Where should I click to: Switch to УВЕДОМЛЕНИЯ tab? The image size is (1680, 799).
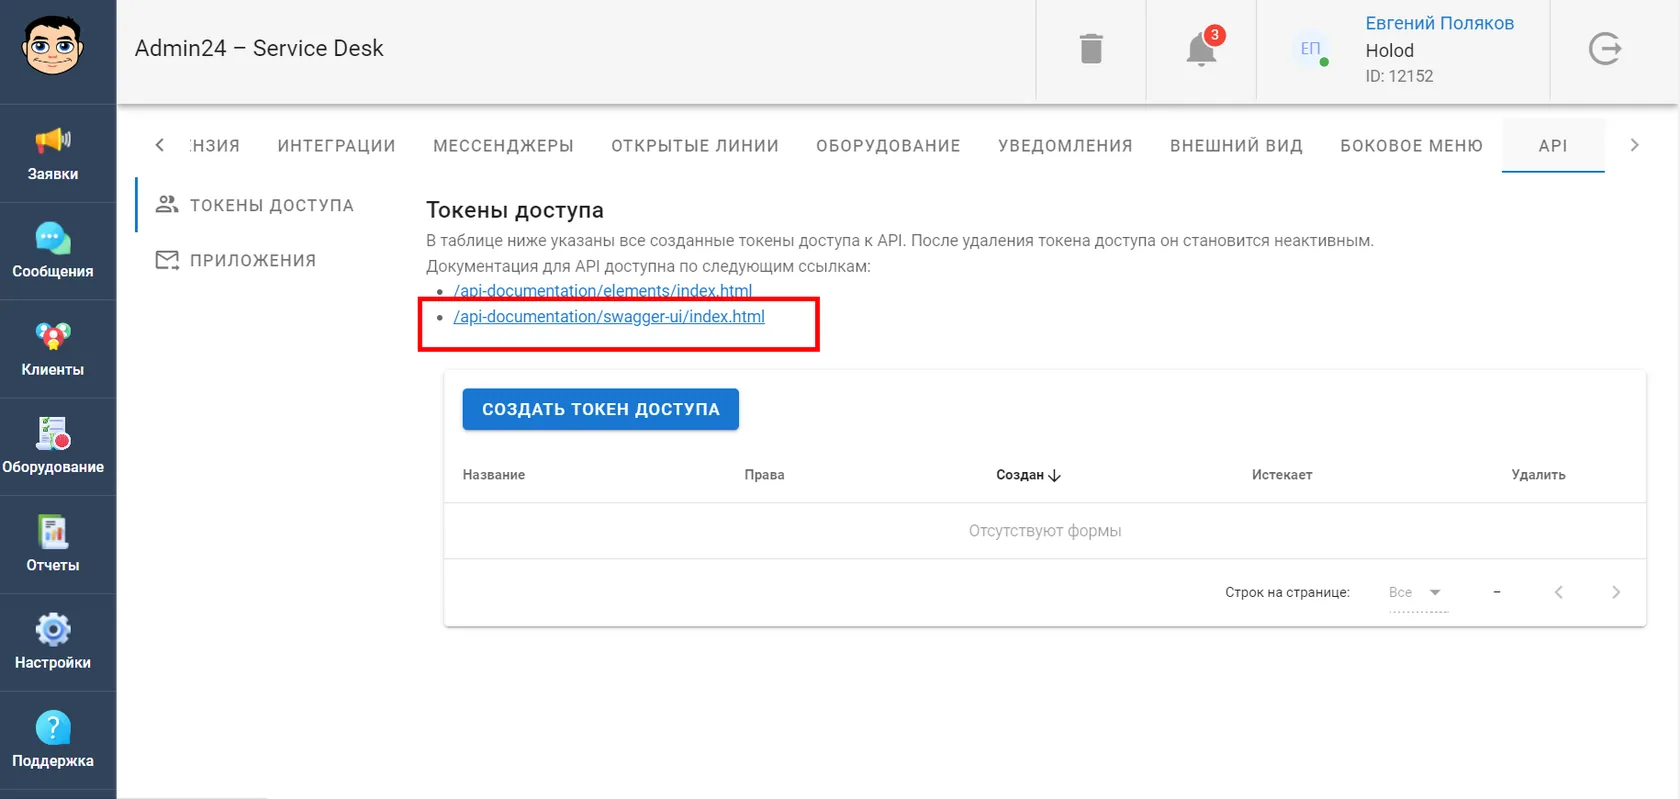1065,146
